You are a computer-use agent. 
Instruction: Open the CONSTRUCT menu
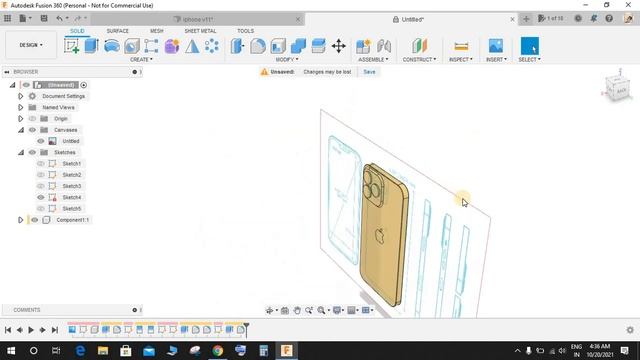[x=419, y=60]
